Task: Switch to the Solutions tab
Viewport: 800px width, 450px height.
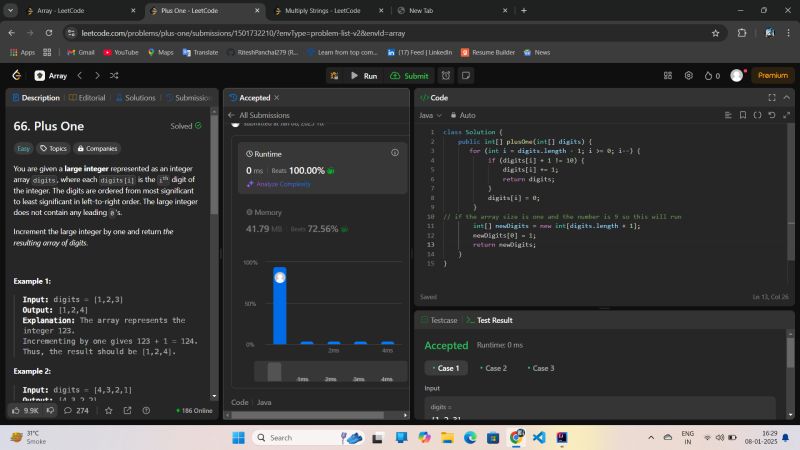Action: point(136,97)
